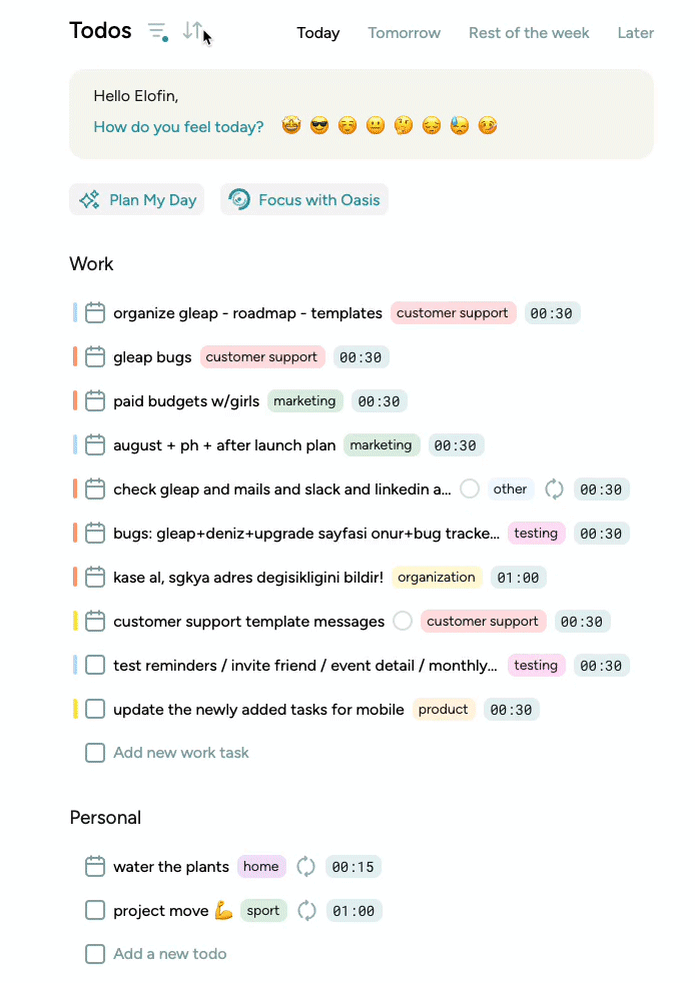Open the 01:00 duration on kase al task
The image size is (695, 983).
(518, 577)
